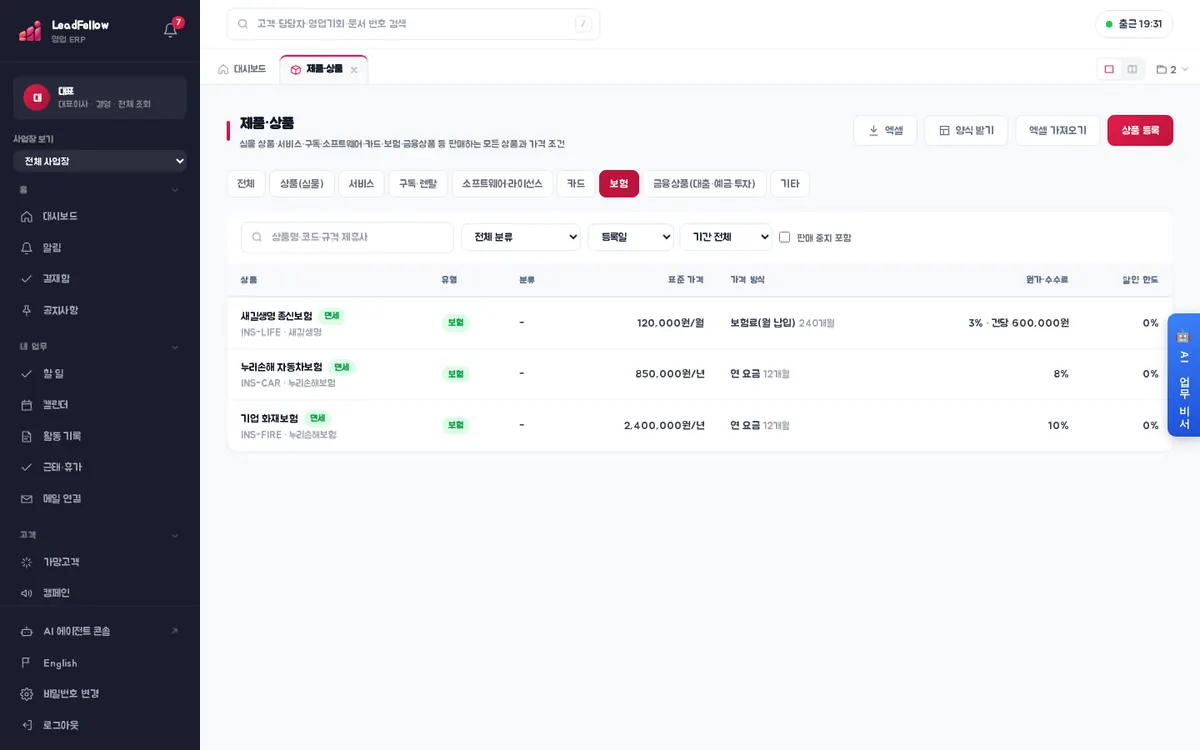
Task: Expand the folder dropdown showing 2
Action: 1172,69
